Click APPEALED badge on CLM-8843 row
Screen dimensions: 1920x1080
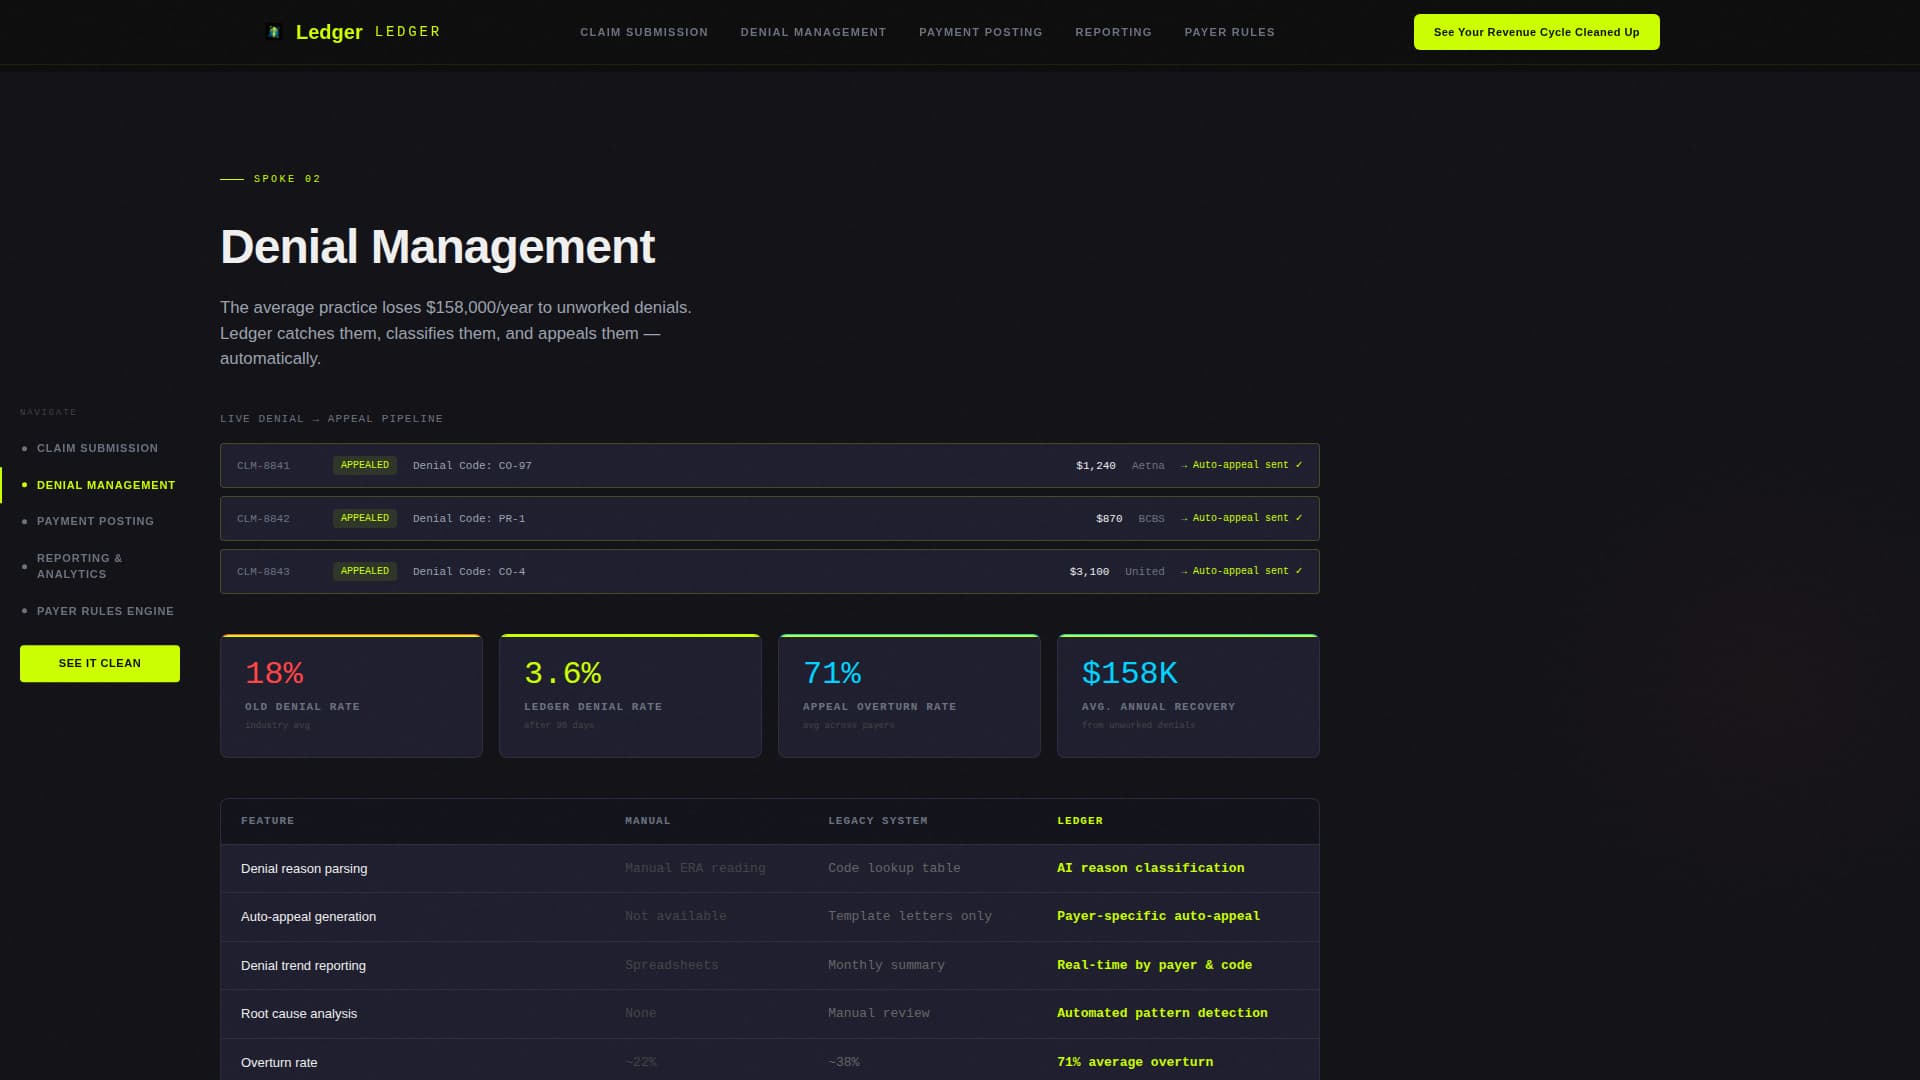point(365,571)
